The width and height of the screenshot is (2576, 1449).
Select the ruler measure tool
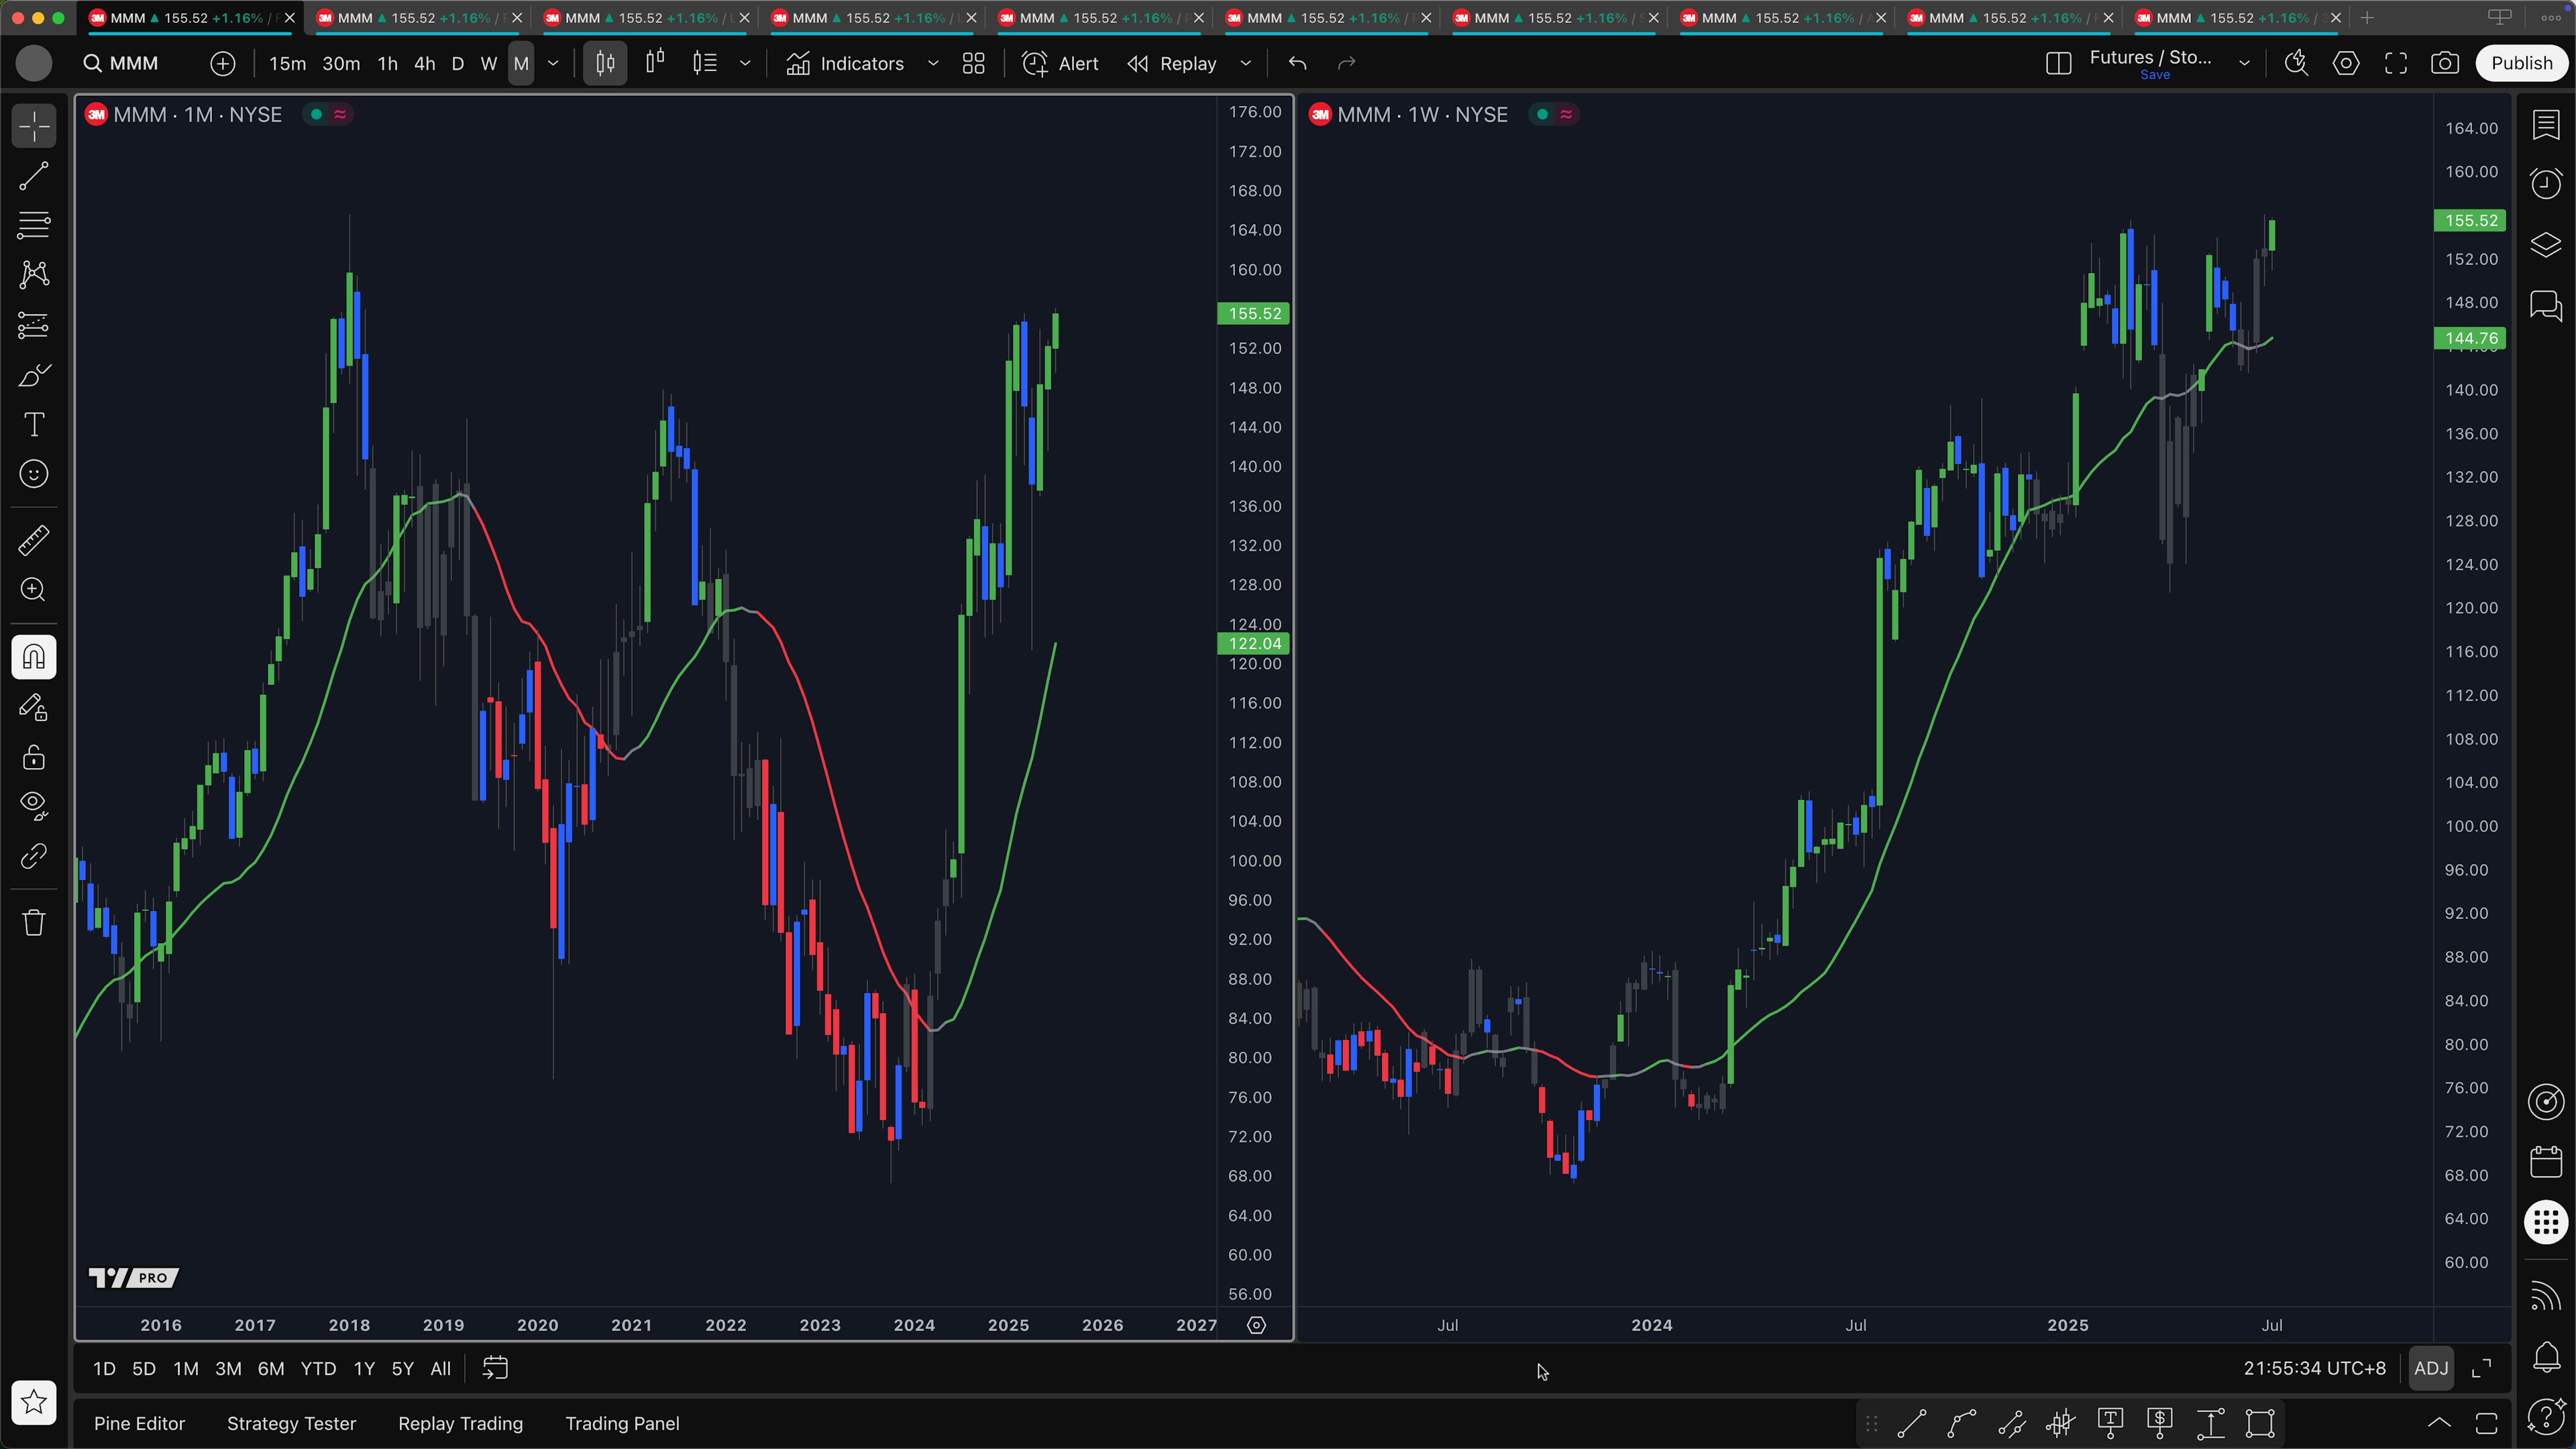tap(34, 540)
